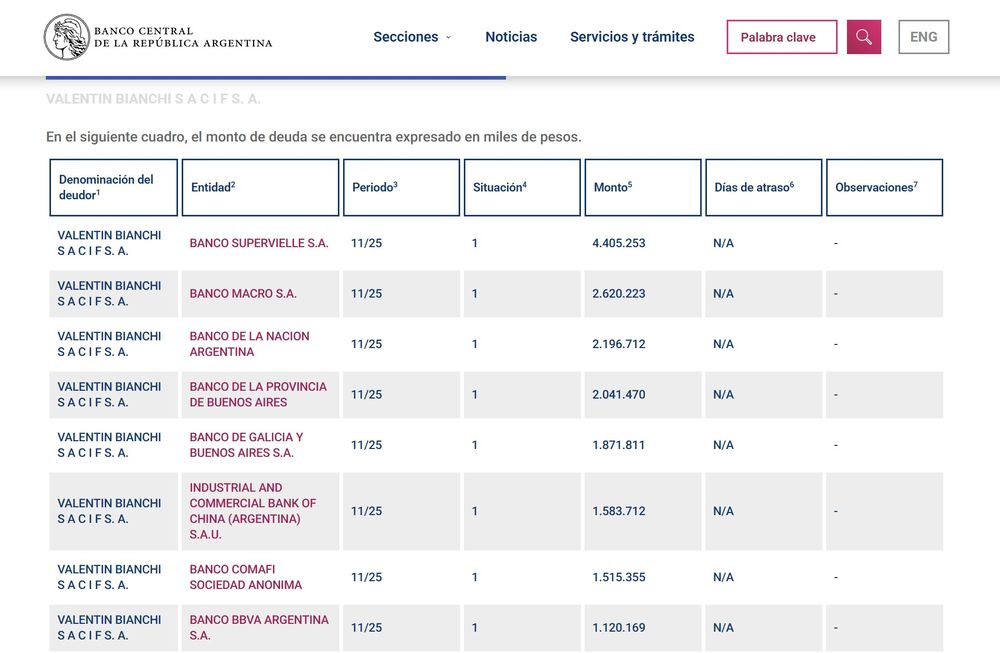1000x653 pixels.
Task: Open BANCO DE LA PROVINCIA DE BUENOS AIRES link
Action: coord(258,394)
